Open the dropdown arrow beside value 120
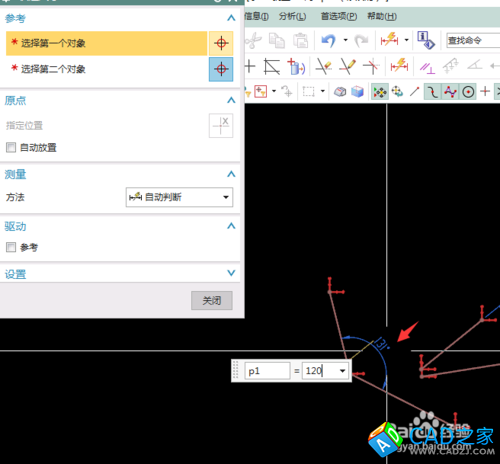 tap(342, 371)
